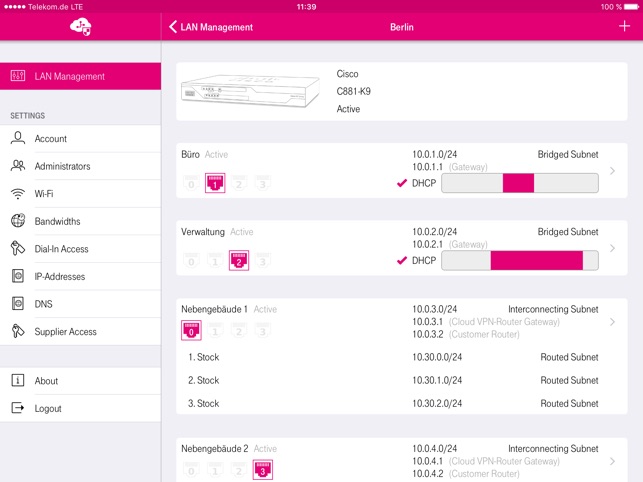The width and height of the screenshot is (643, 482).
Task: Open the Account settings
Action: (80, 139)
